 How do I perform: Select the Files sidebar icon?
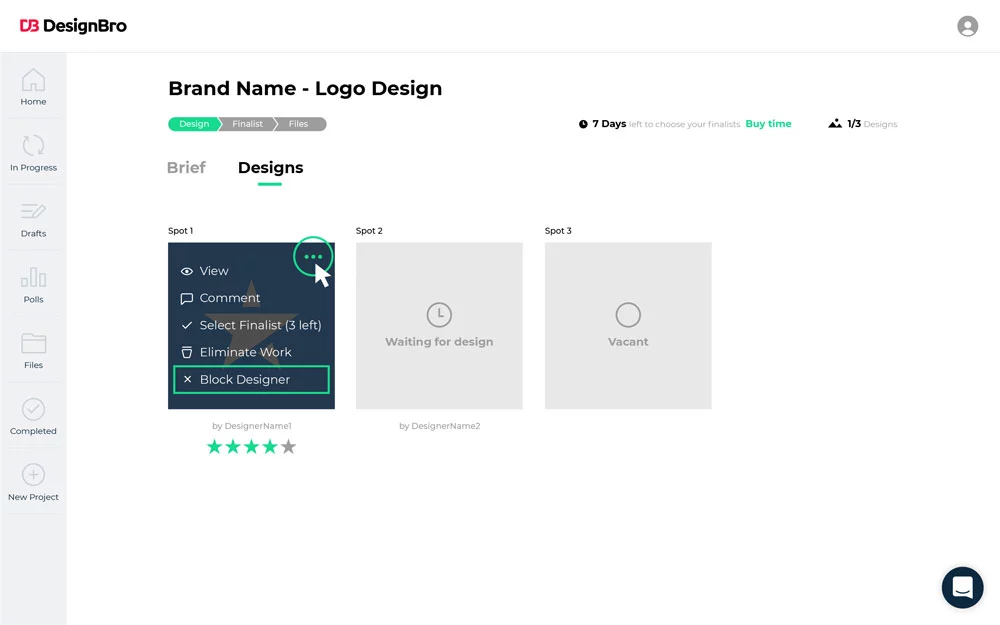[x=33, y=345]
